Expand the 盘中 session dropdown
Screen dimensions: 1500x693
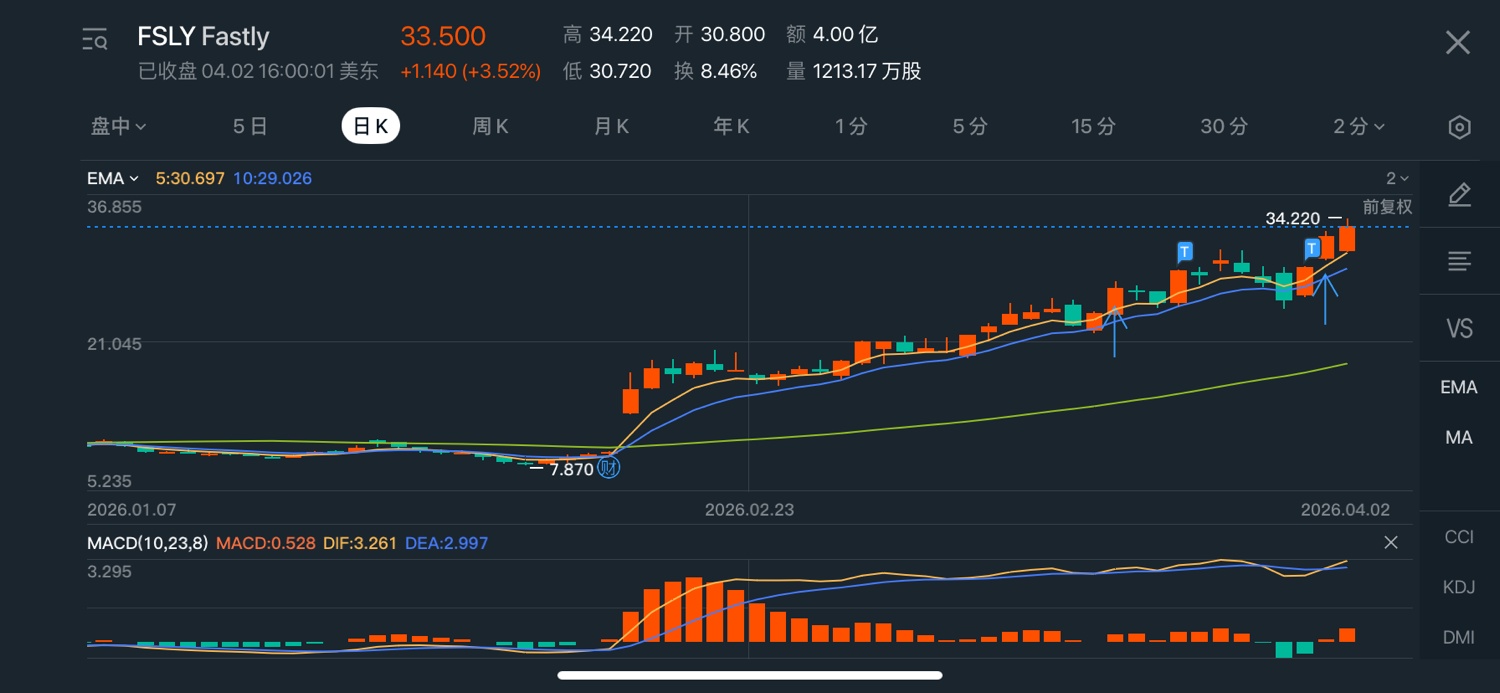[119, 126]
